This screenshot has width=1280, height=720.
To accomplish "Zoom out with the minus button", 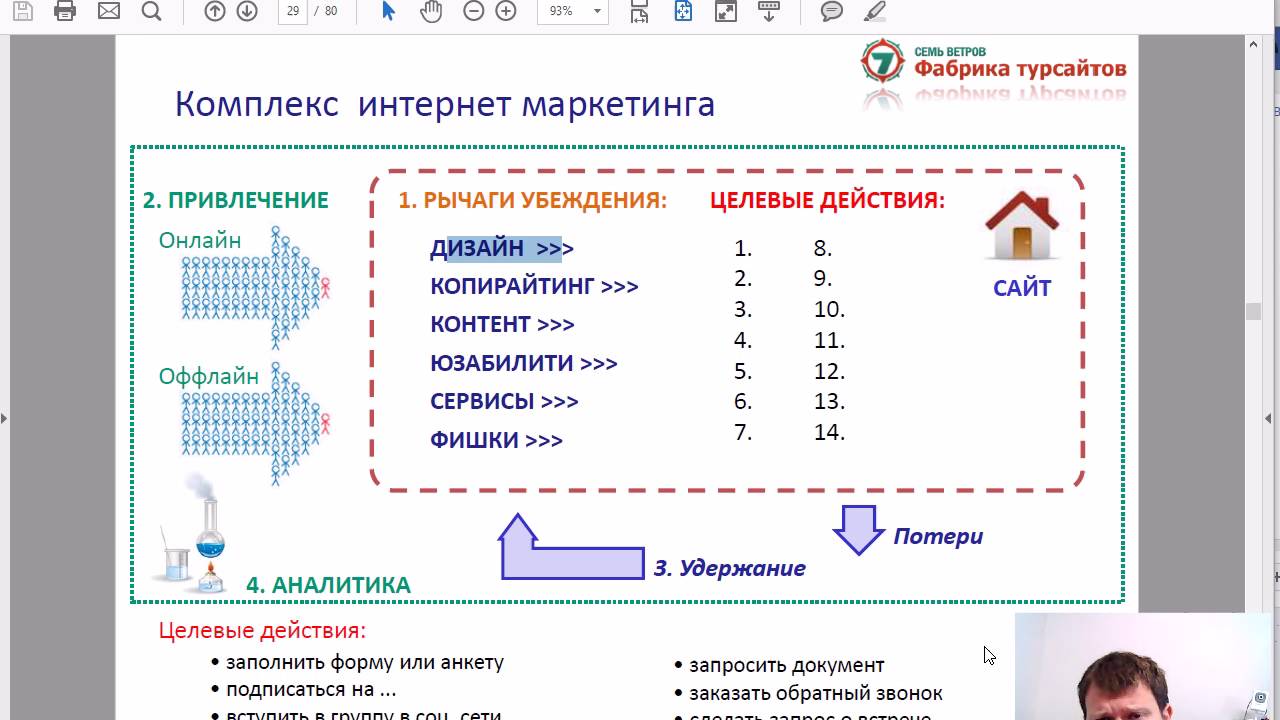I will pyautogui.click(x=474, y=11).
